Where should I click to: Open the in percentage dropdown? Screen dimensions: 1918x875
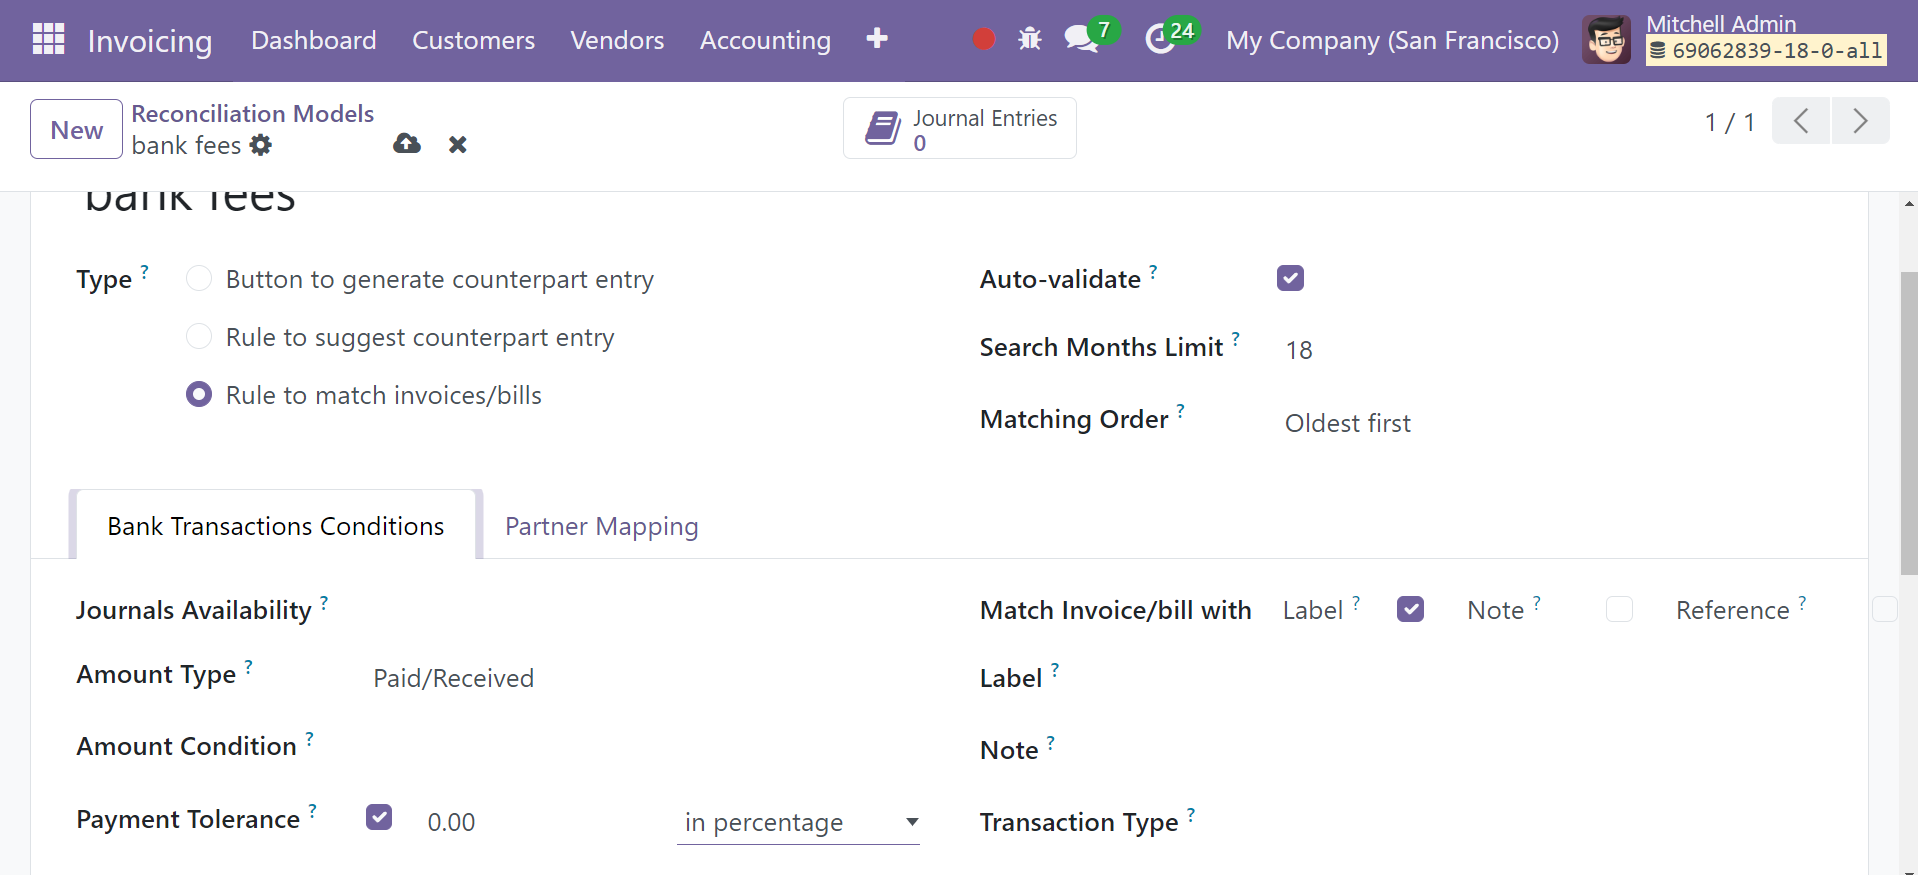pyautogui.click(x=798, y=822)
